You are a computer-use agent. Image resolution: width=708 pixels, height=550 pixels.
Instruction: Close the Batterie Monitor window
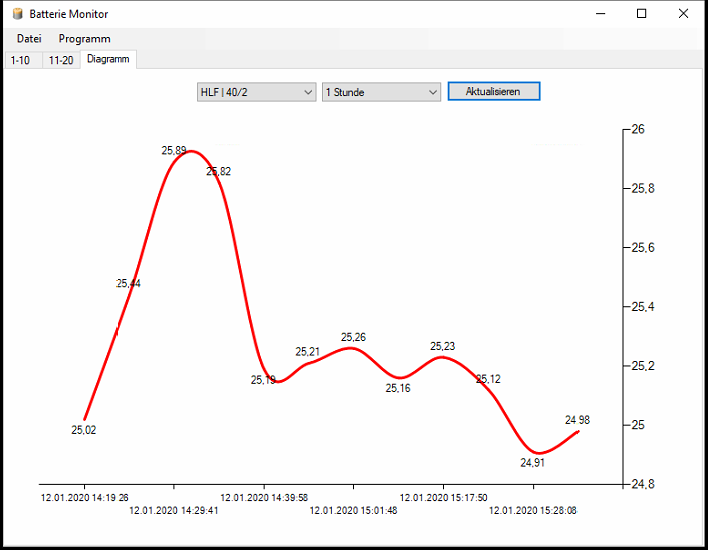[x=683, y=14]
